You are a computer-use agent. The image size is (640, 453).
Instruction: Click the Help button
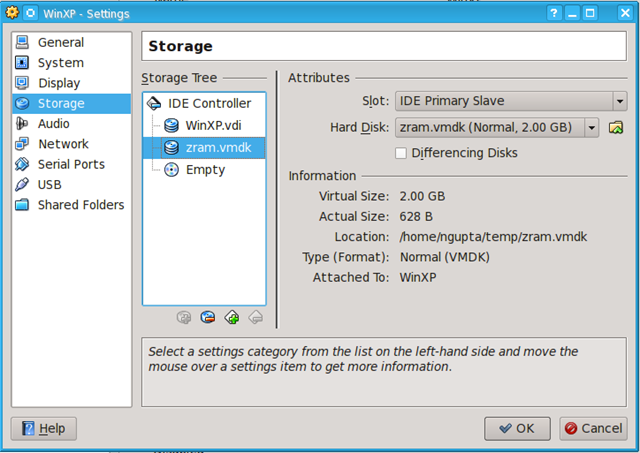(x=44, y=429)
